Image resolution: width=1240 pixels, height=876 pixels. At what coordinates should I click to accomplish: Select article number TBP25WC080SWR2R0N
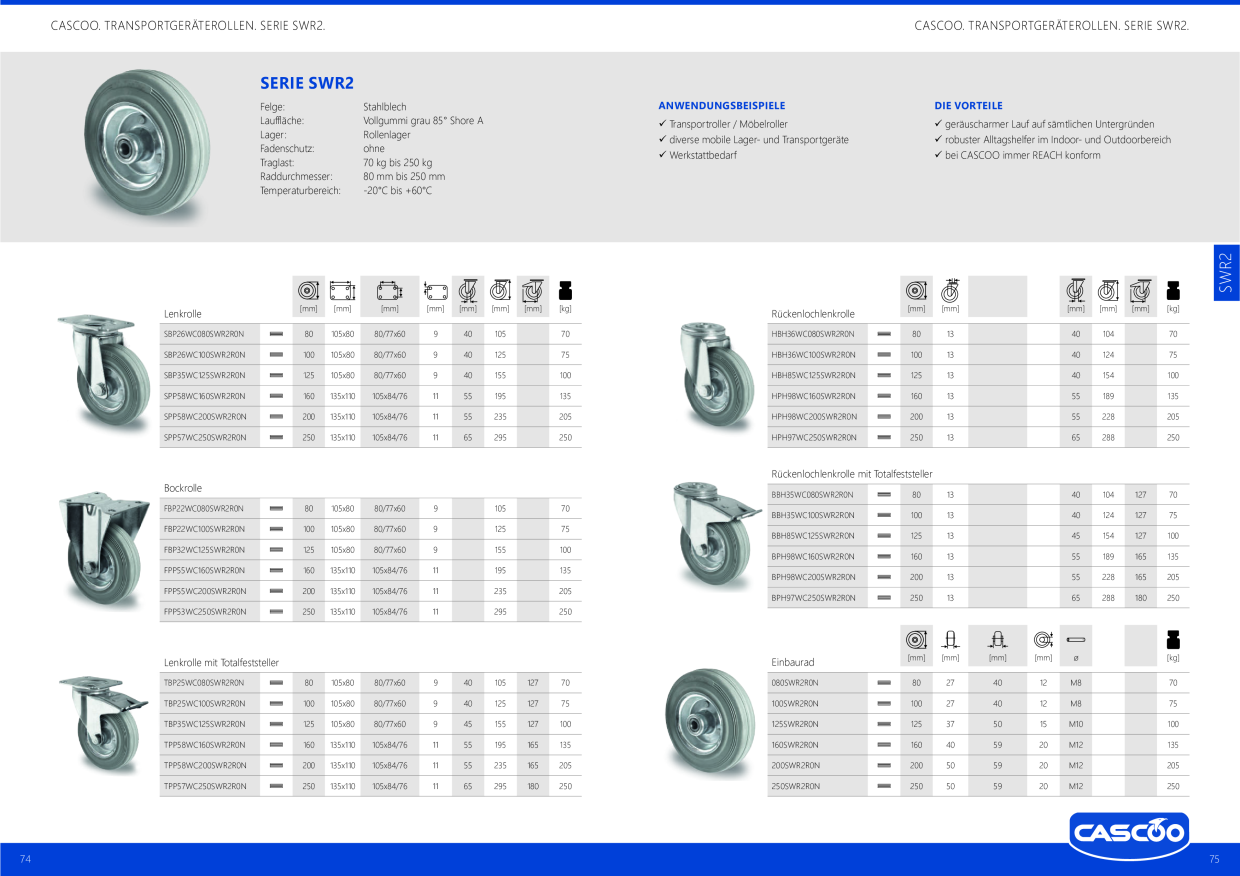[204, 683]
